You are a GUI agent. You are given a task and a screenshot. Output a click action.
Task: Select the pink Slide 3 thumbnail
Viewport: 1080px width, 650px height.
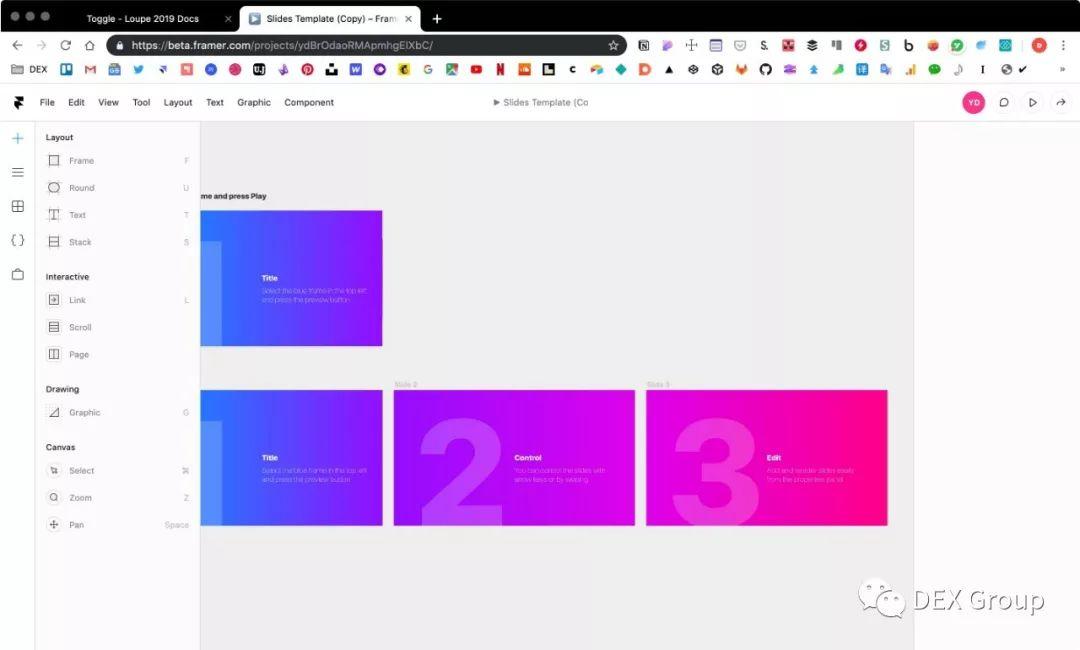tap(766, 457)
